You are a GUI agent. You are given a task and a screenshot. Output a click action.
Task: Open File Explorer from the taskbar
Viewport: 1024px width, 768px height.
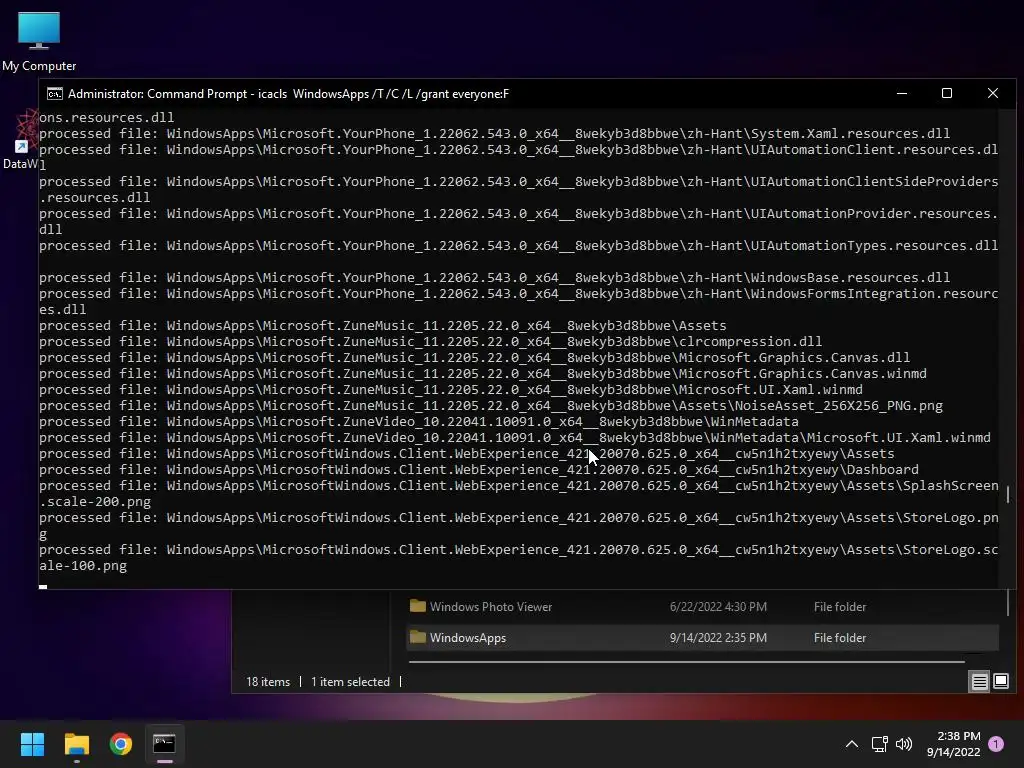click(76, 744)
